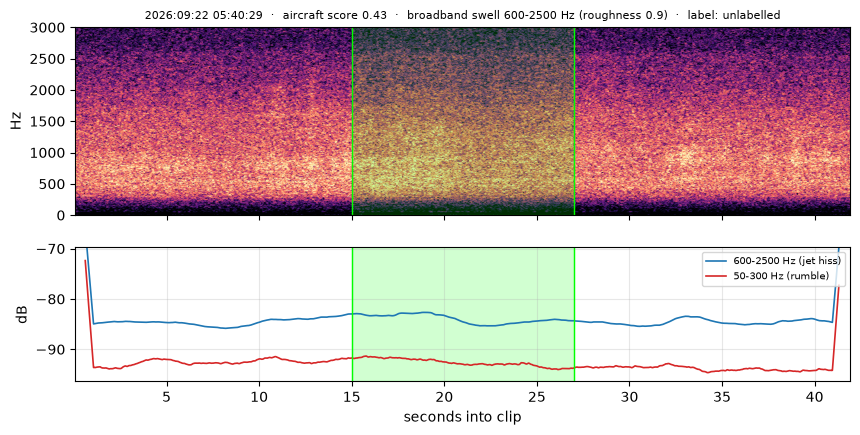
Task: Click the 40 second tick label
Action: click(815, 396)
